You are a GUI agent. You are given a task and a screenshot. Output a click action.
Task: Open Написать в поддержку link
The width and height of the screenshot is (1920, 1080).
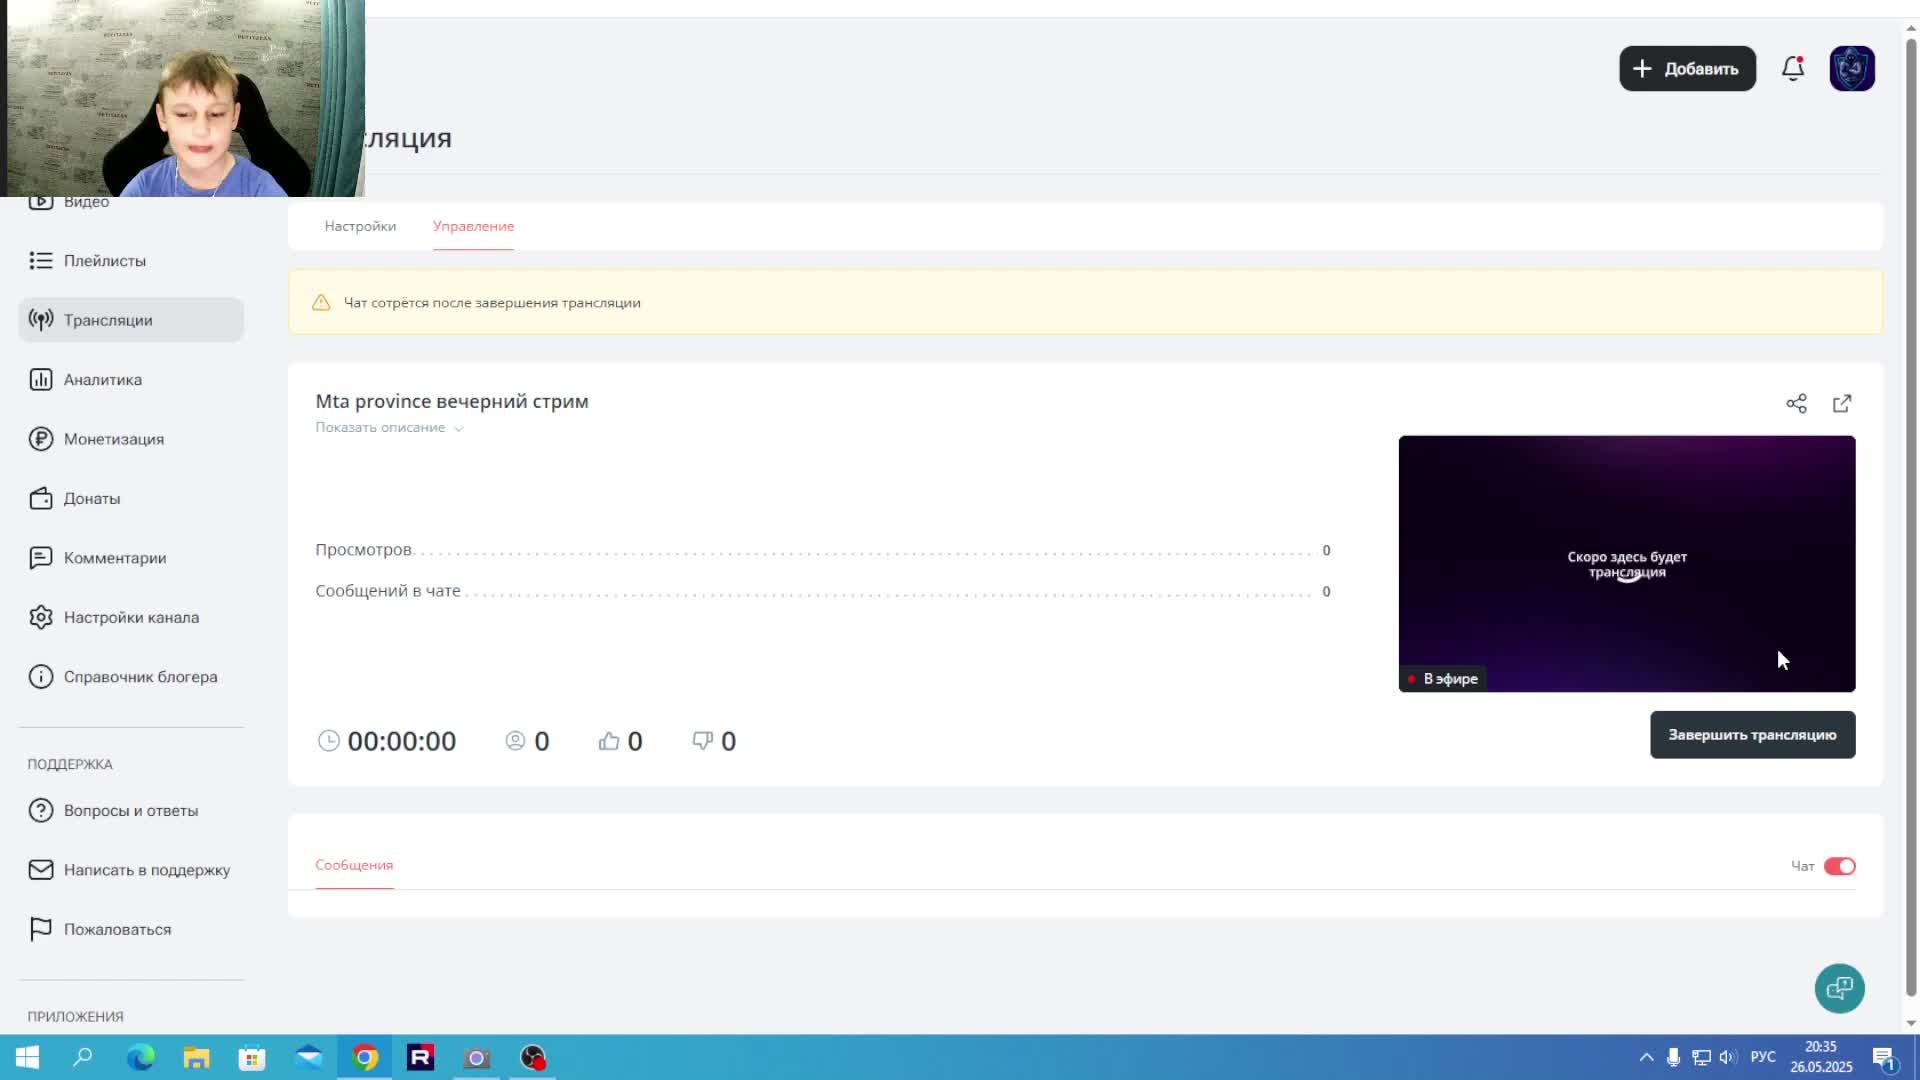pos(146,870)
